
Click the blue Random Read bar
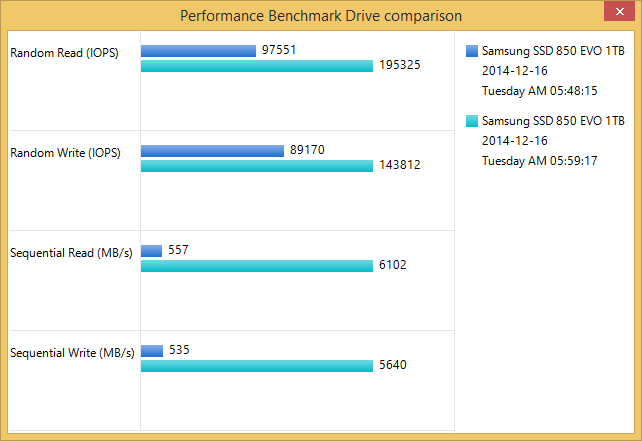point(198,51)
